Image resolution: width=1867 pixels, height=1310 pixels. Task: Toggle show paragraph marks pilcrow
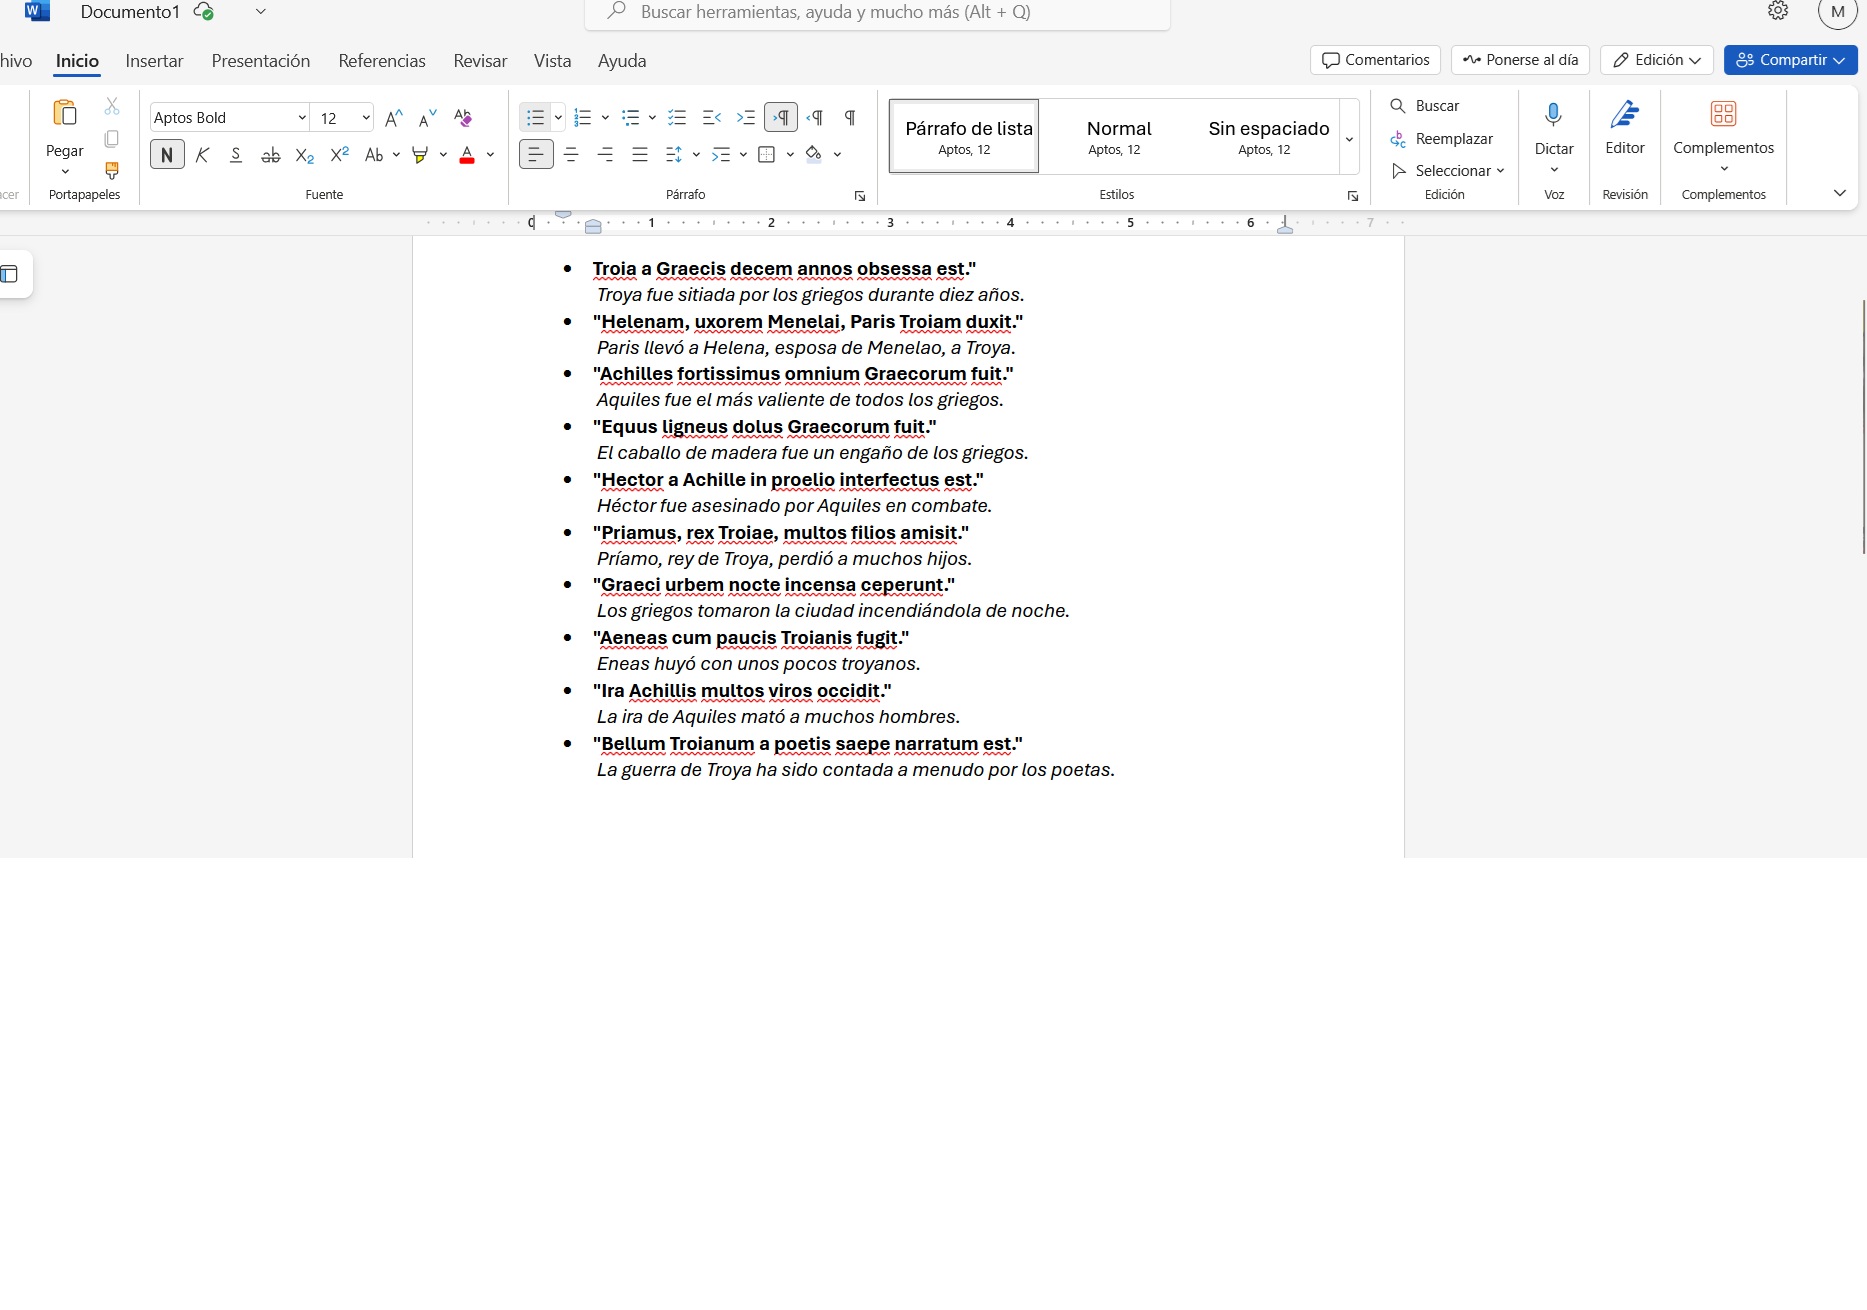point(849,118)
